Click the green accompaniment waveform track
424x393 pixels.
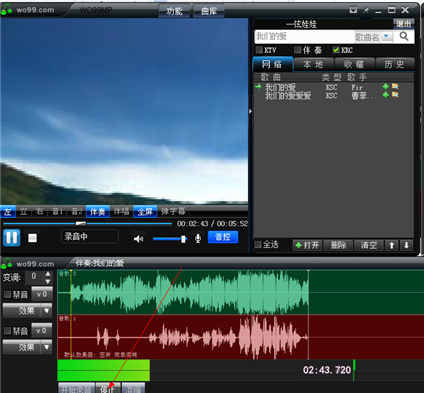(x=241, y=292)
